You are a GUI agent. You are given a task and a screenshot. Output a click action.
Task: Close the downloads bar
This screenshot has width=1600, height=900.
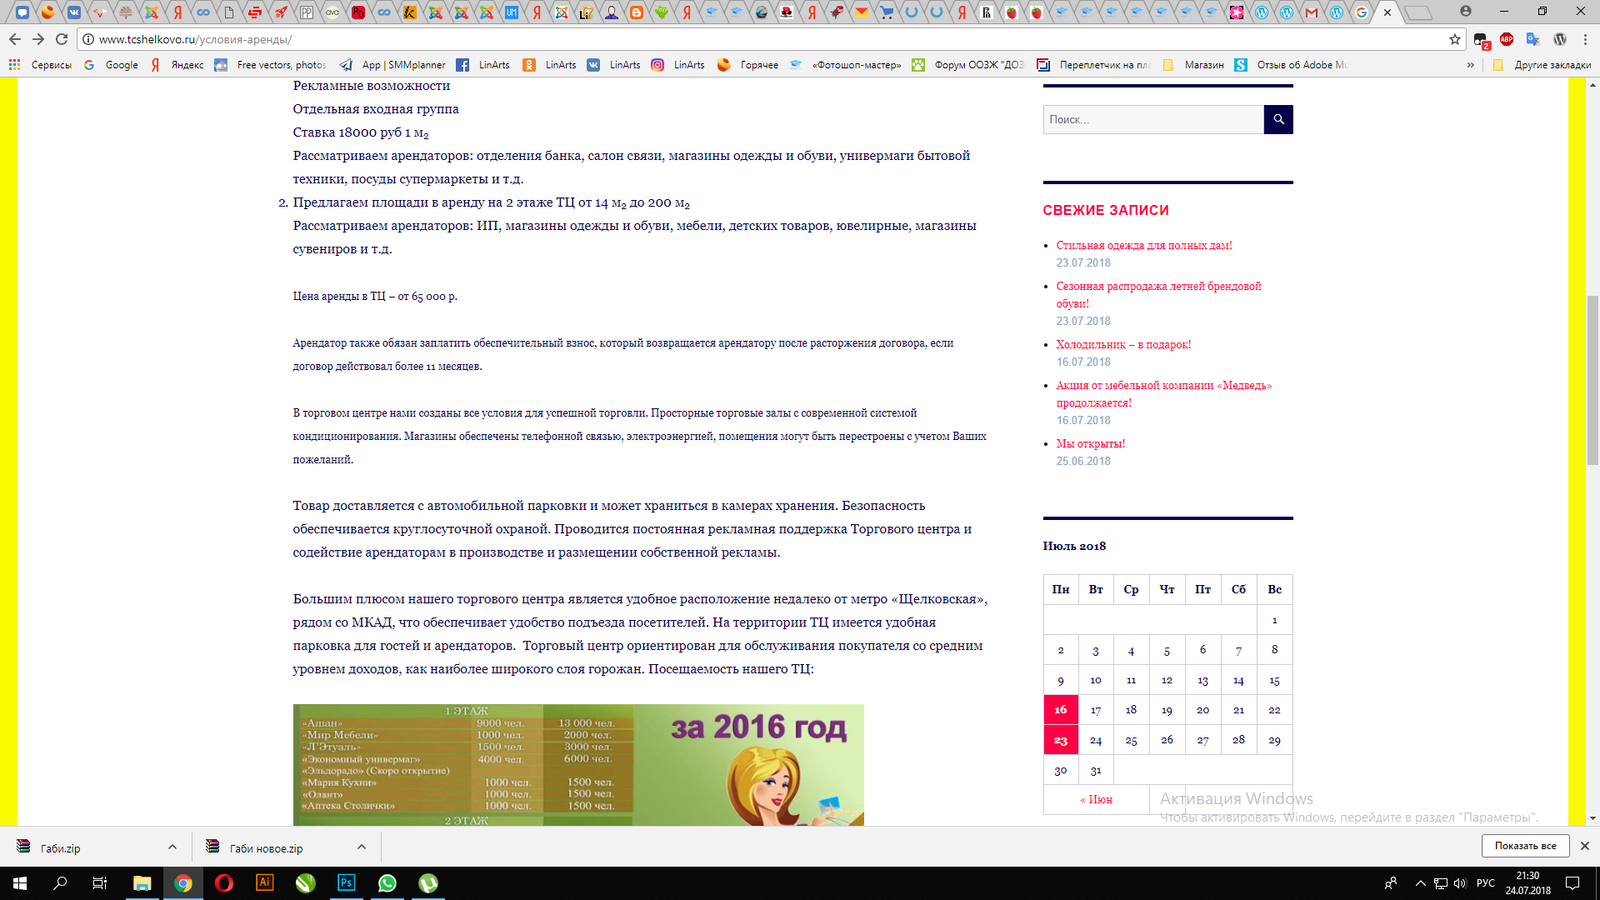[1584, 846]
